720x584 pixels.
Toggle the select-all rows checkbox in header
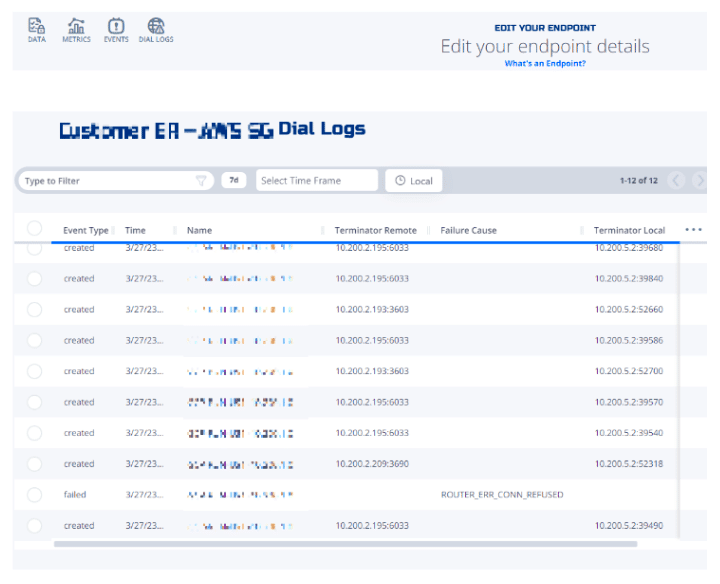point(34,229)
